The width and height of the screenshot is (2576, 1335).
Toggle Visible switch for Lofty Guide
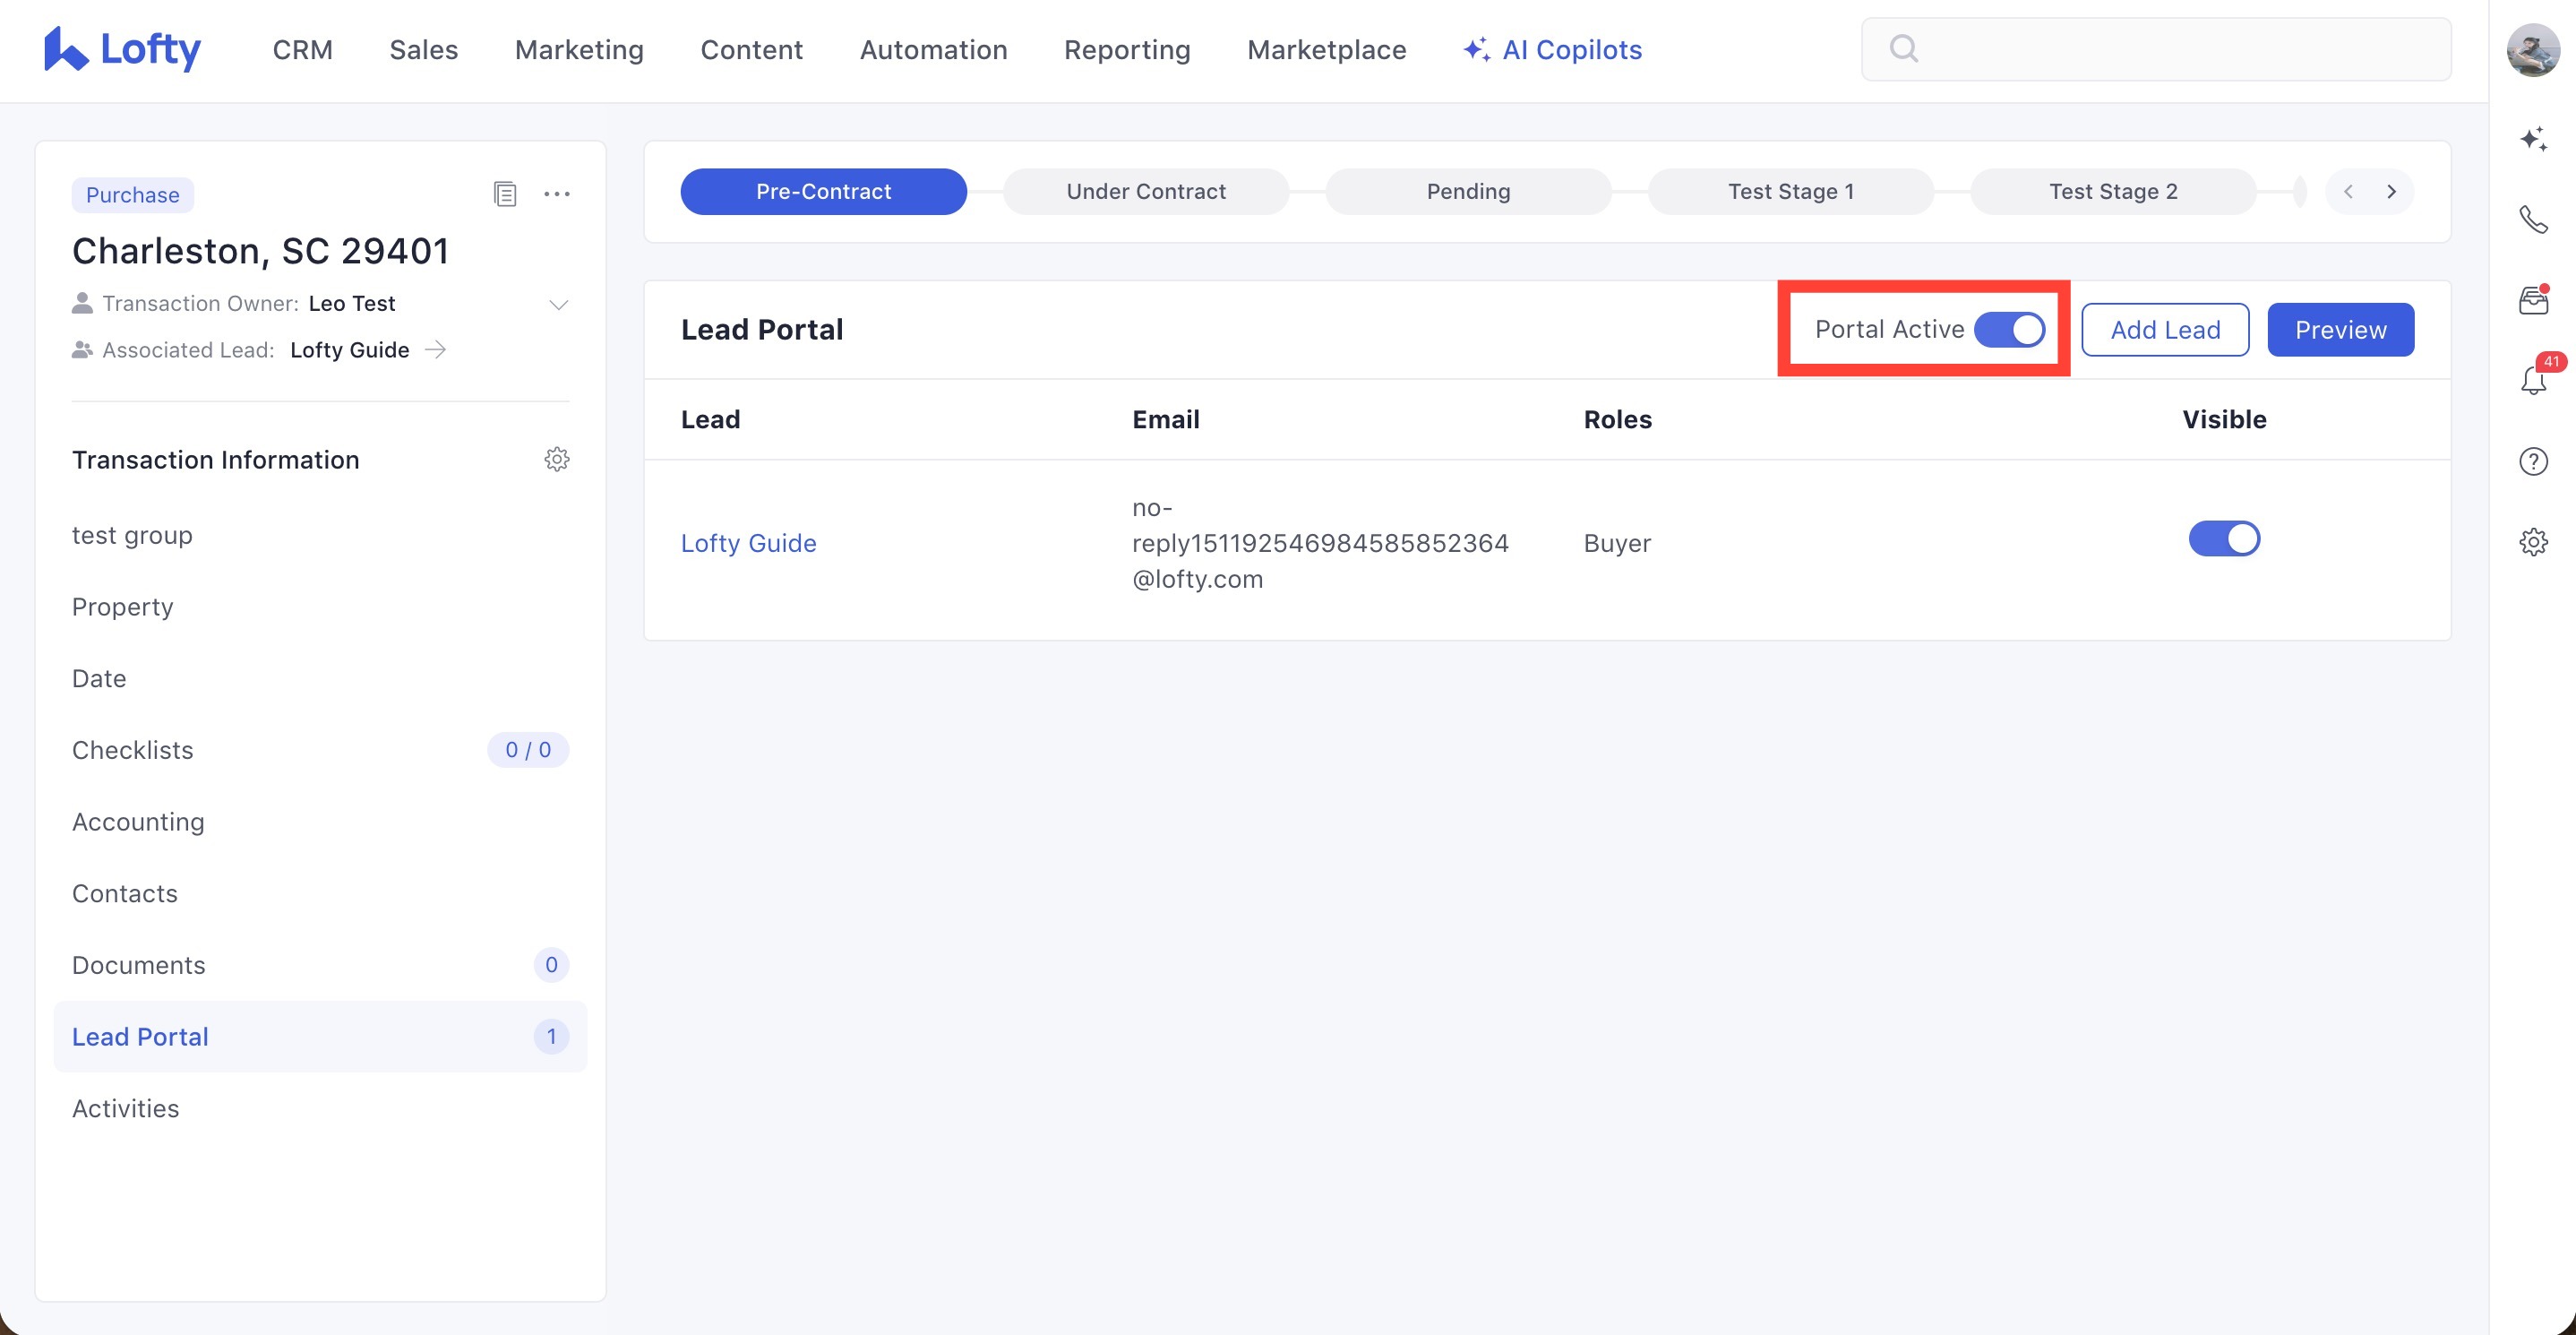click(x=2223, y=539)
